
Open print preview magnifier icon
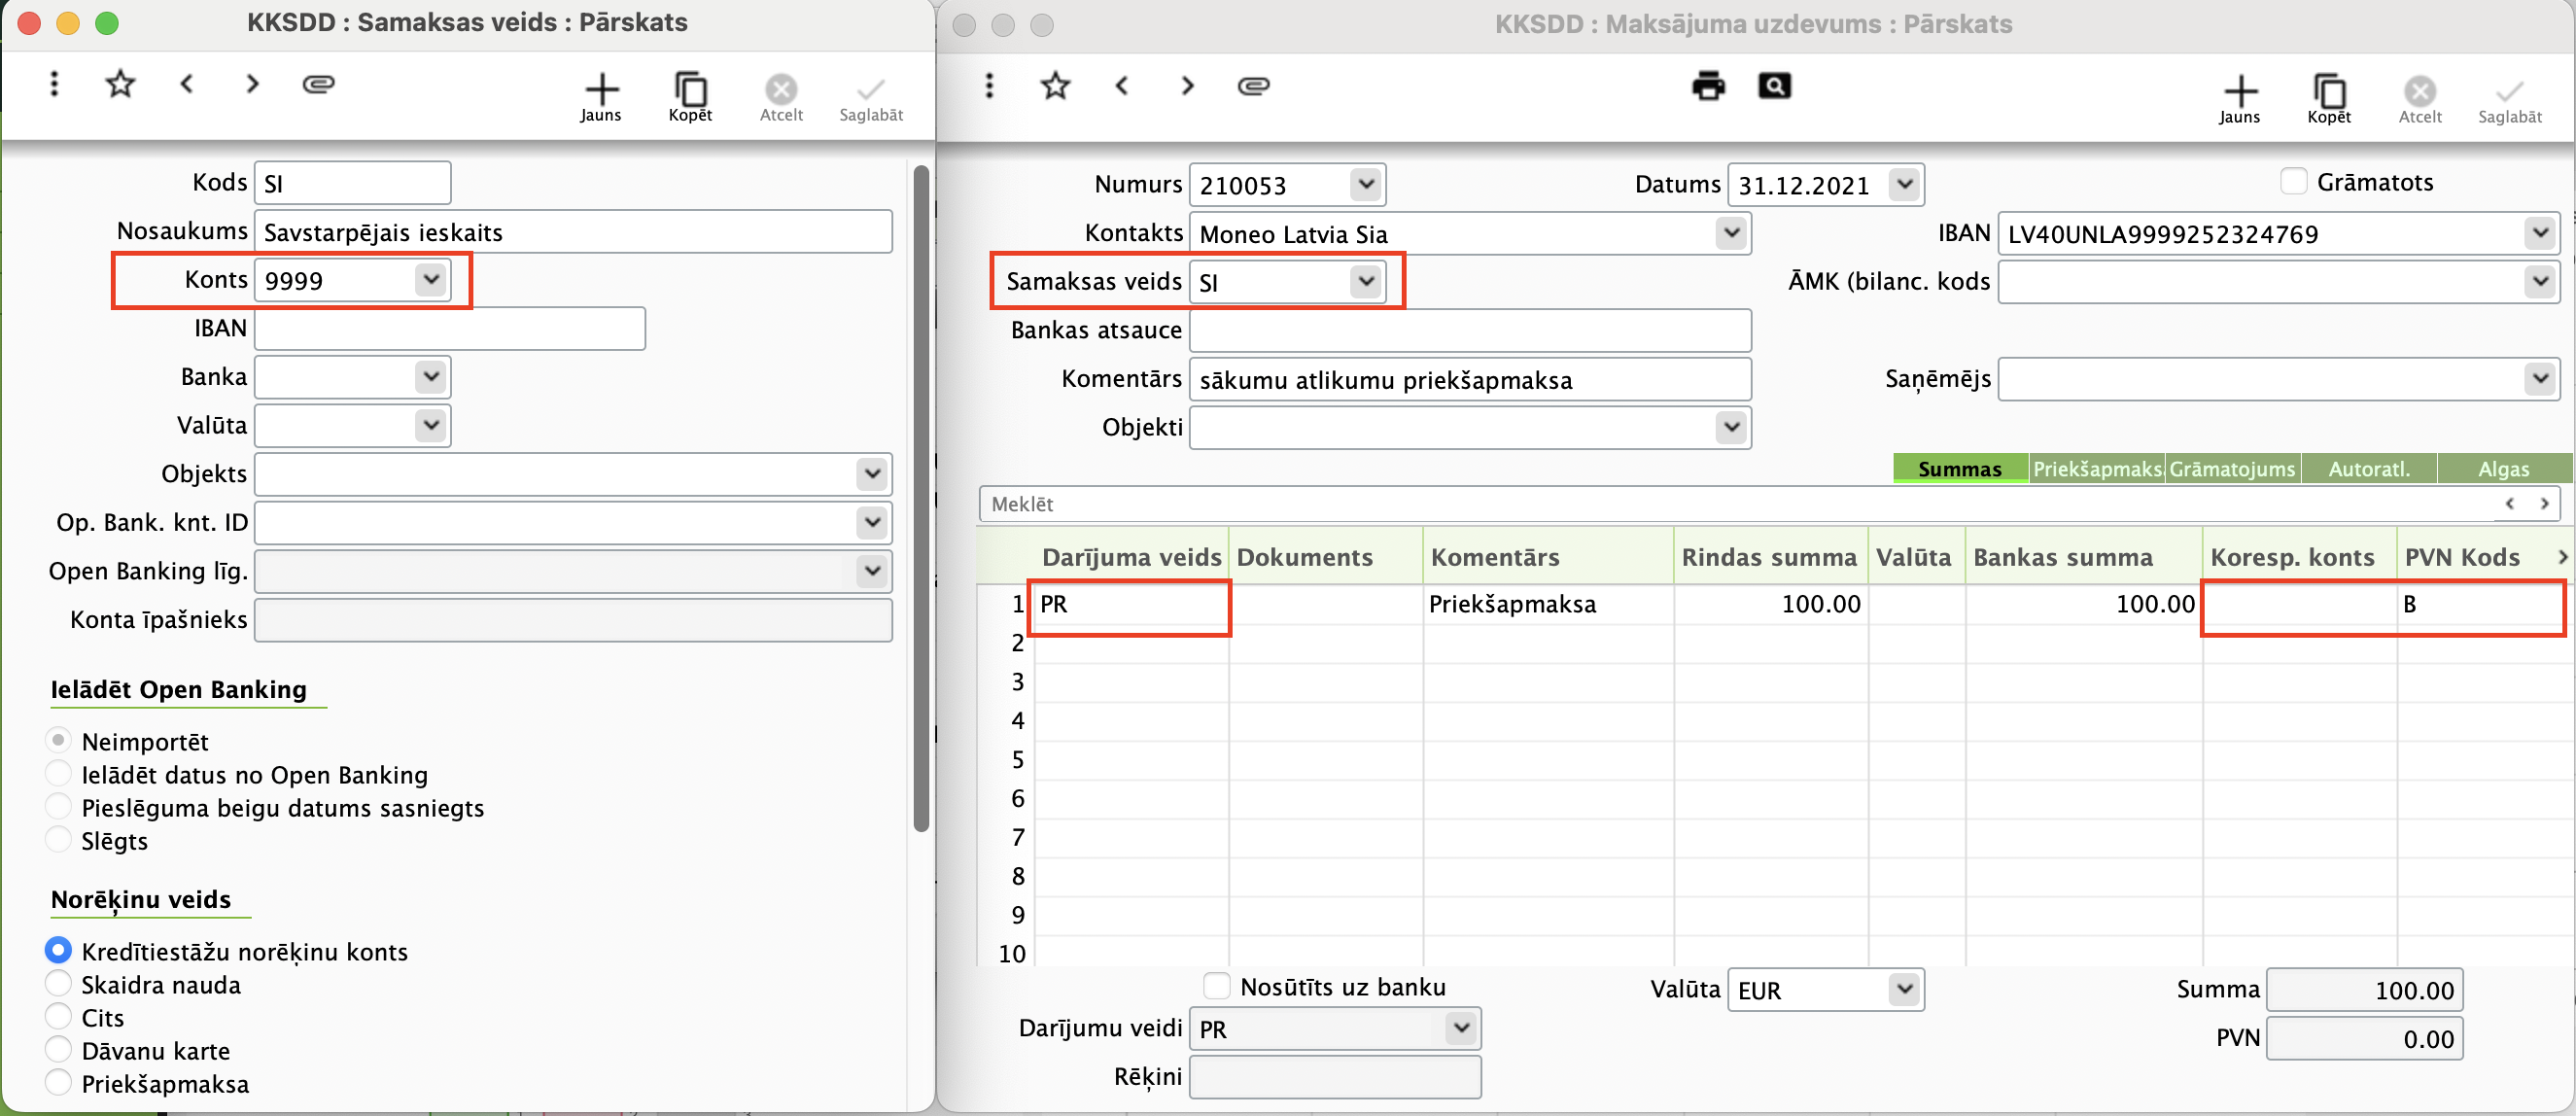coord(1774,86)
